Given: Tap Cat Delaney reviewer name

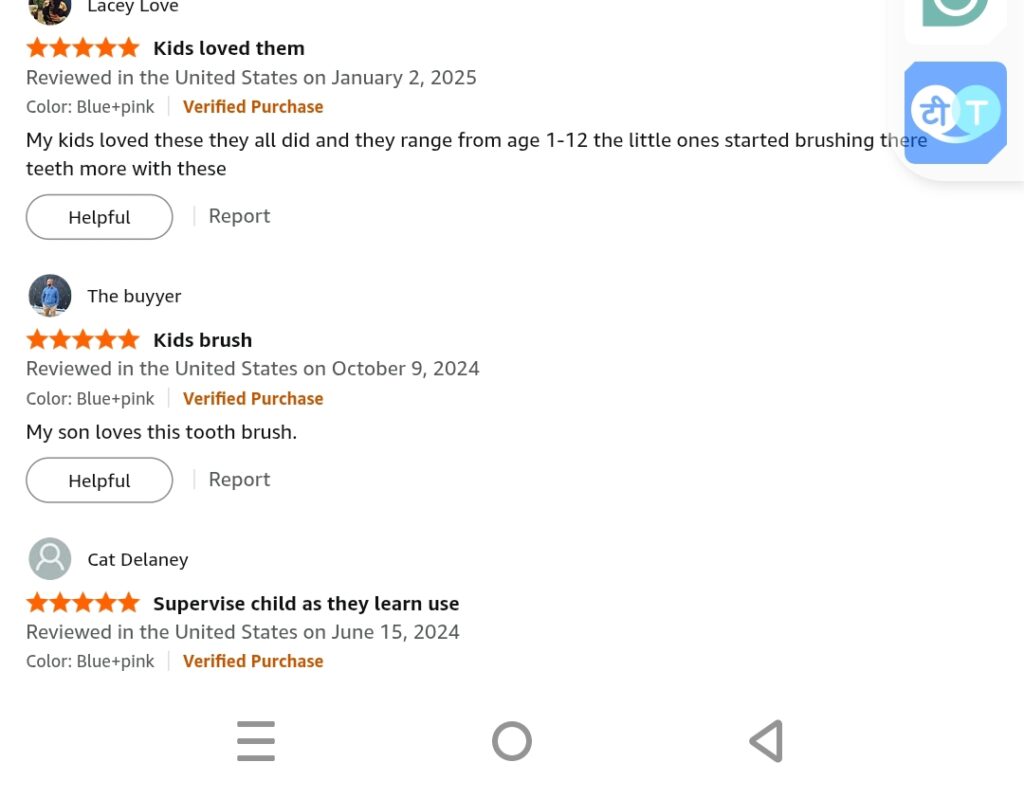Looking at the screenshot, I should (138, 560).
